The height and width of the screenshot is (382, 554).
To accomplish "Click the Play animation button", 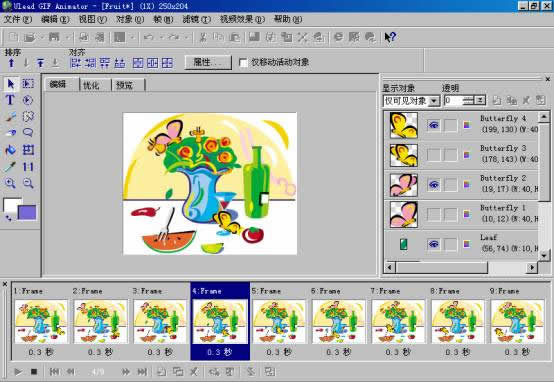I will (x=18, y=372).
